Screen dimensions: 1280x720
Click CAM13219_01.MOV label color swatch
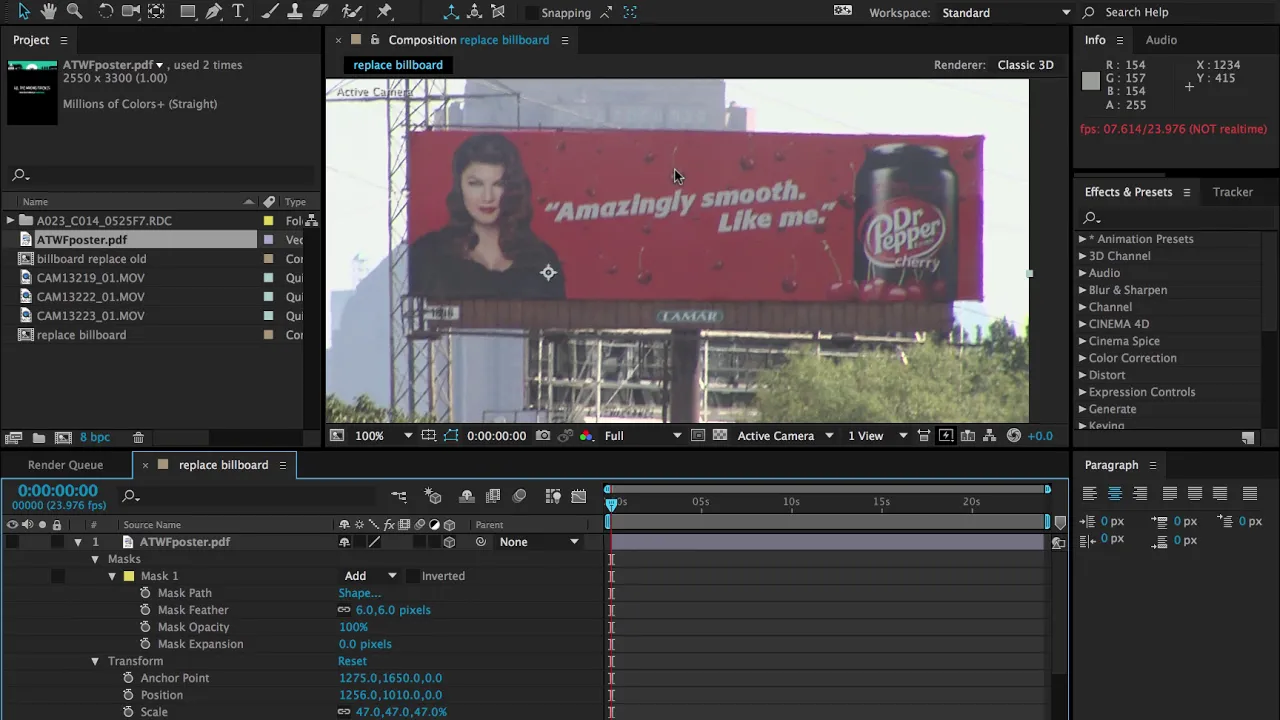(268, 278)
